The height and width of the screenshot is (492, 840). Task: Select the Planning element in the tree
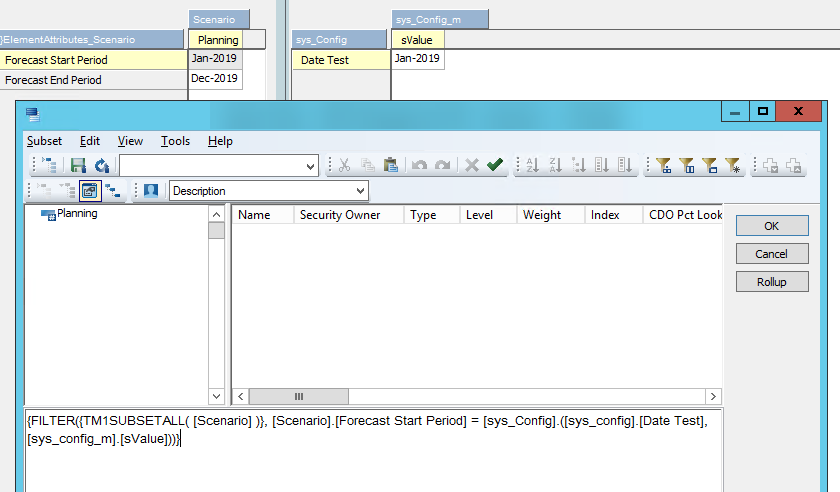77,213
